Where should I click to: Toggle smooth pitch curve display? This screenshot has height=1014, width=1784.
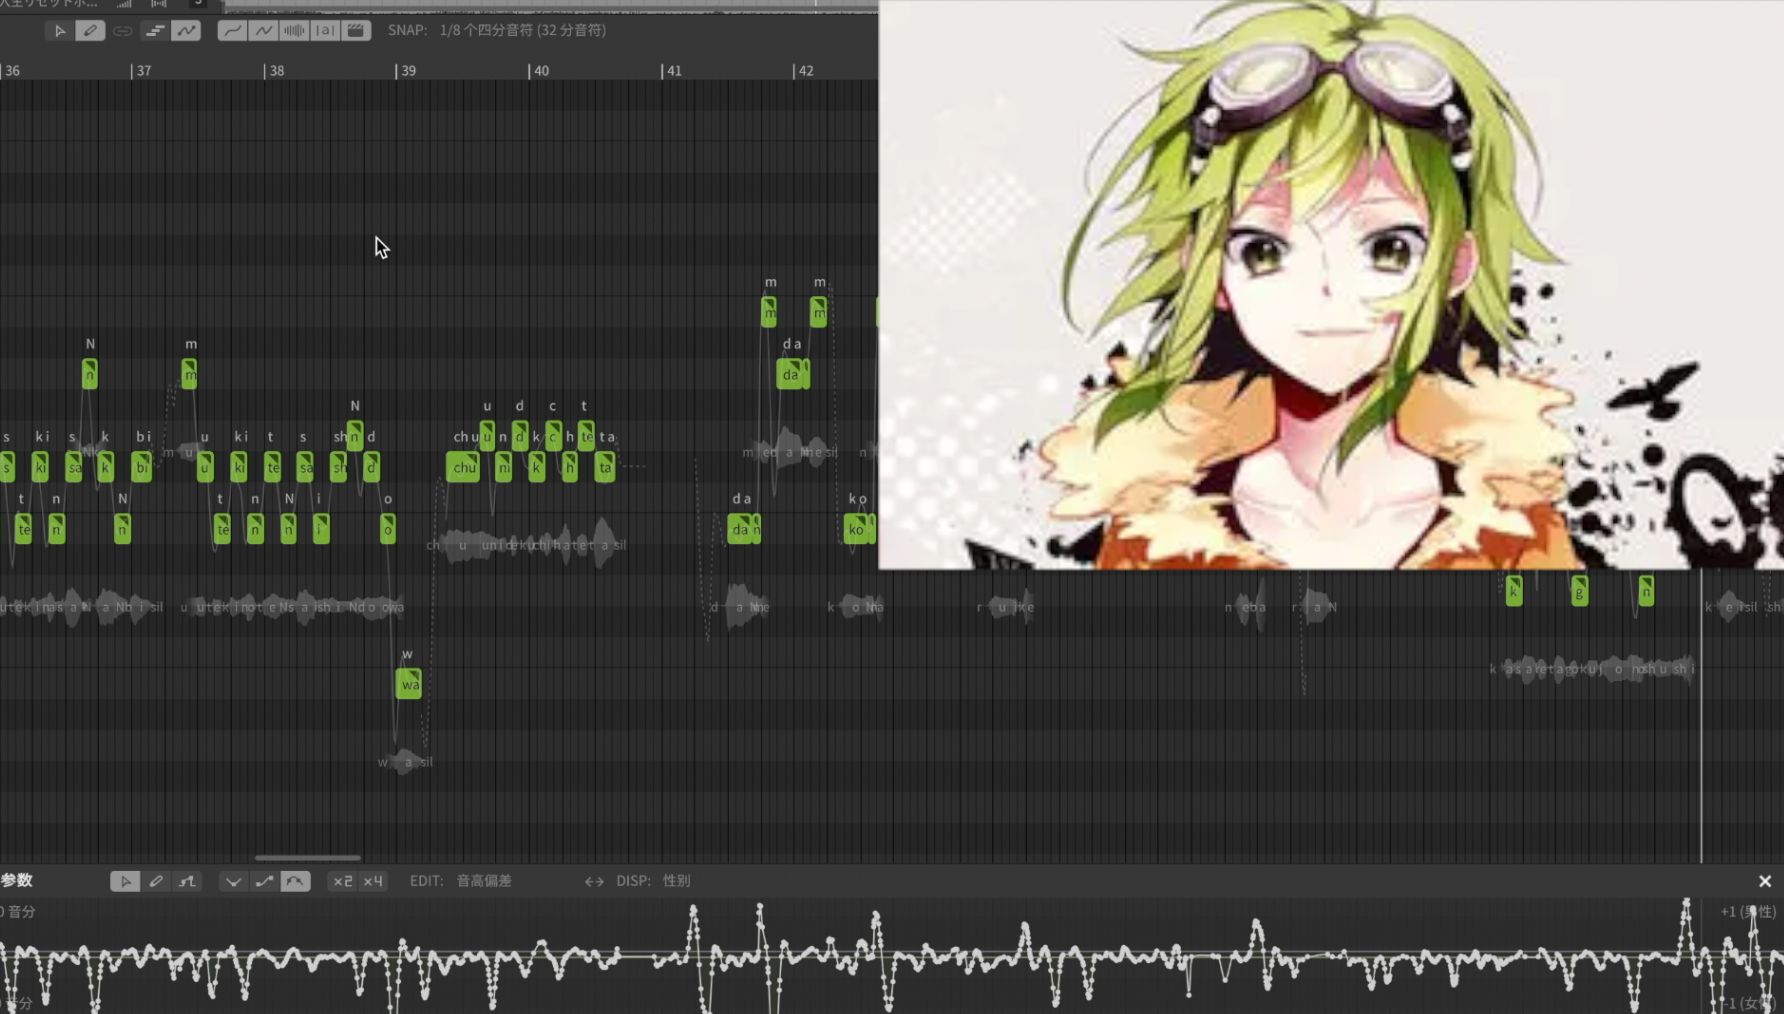pyautogui.click(x=232, y=31)
